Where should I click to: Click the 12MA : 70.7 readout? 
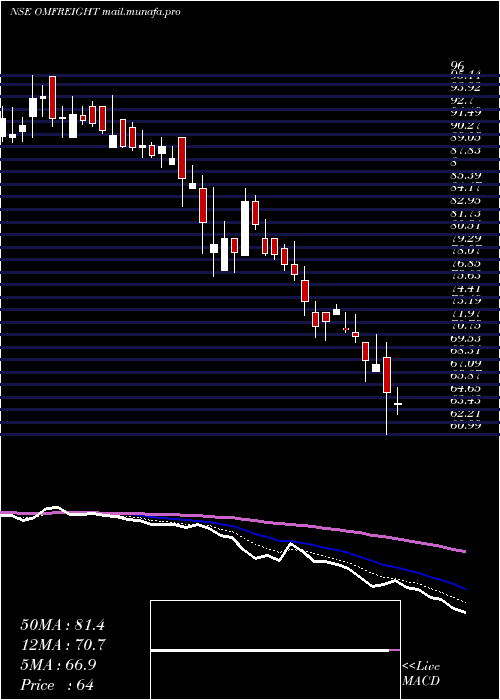tap(62, 645)
